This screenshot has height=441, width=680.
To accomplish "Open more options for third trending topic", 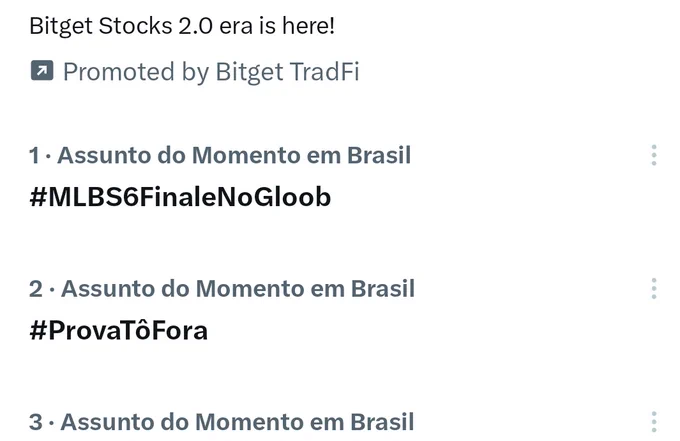I will [654, 422].
